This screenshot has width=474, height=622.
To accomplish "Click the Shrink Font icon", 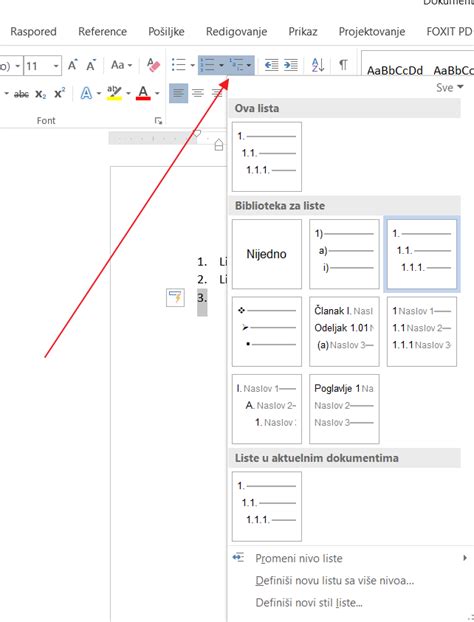I will pyautogui.click(x=91, y=65).
